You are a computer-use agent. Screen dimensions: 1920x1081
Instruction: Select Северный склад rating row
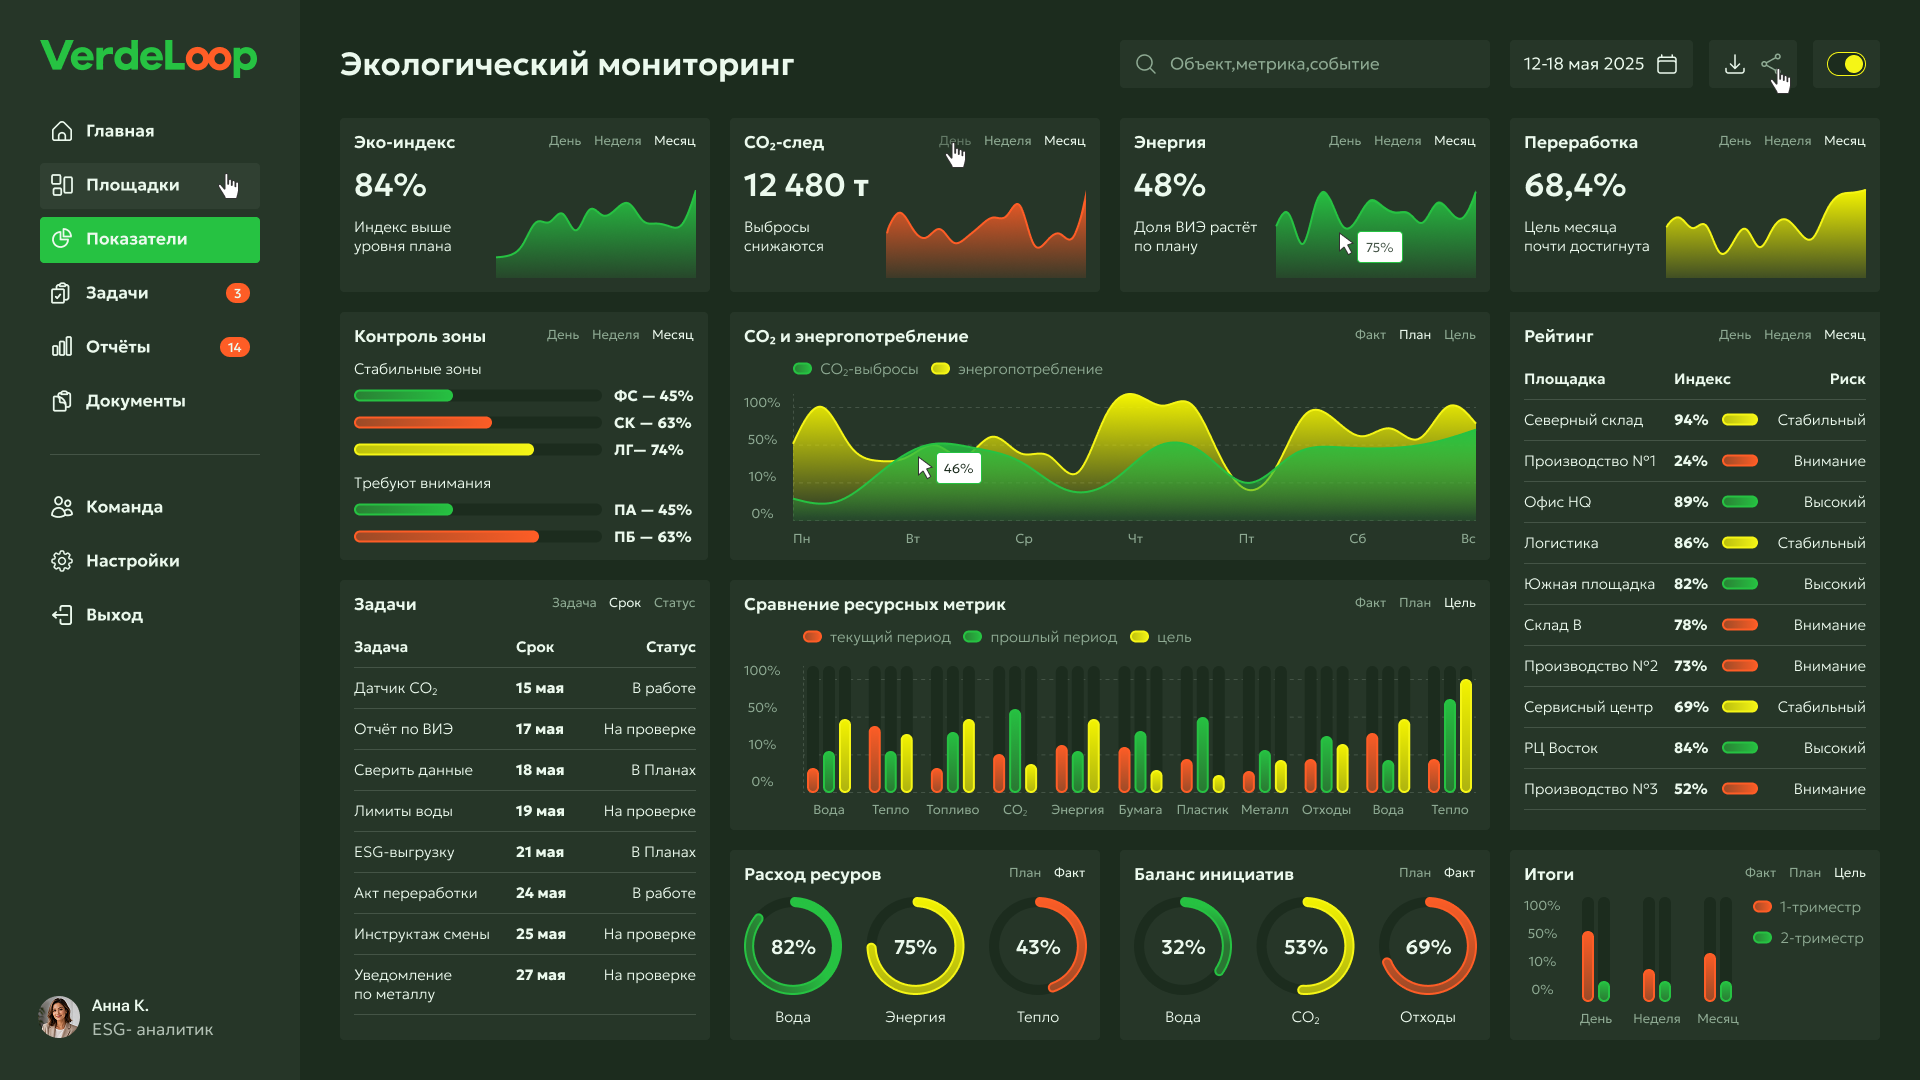tap(1695, 420)
